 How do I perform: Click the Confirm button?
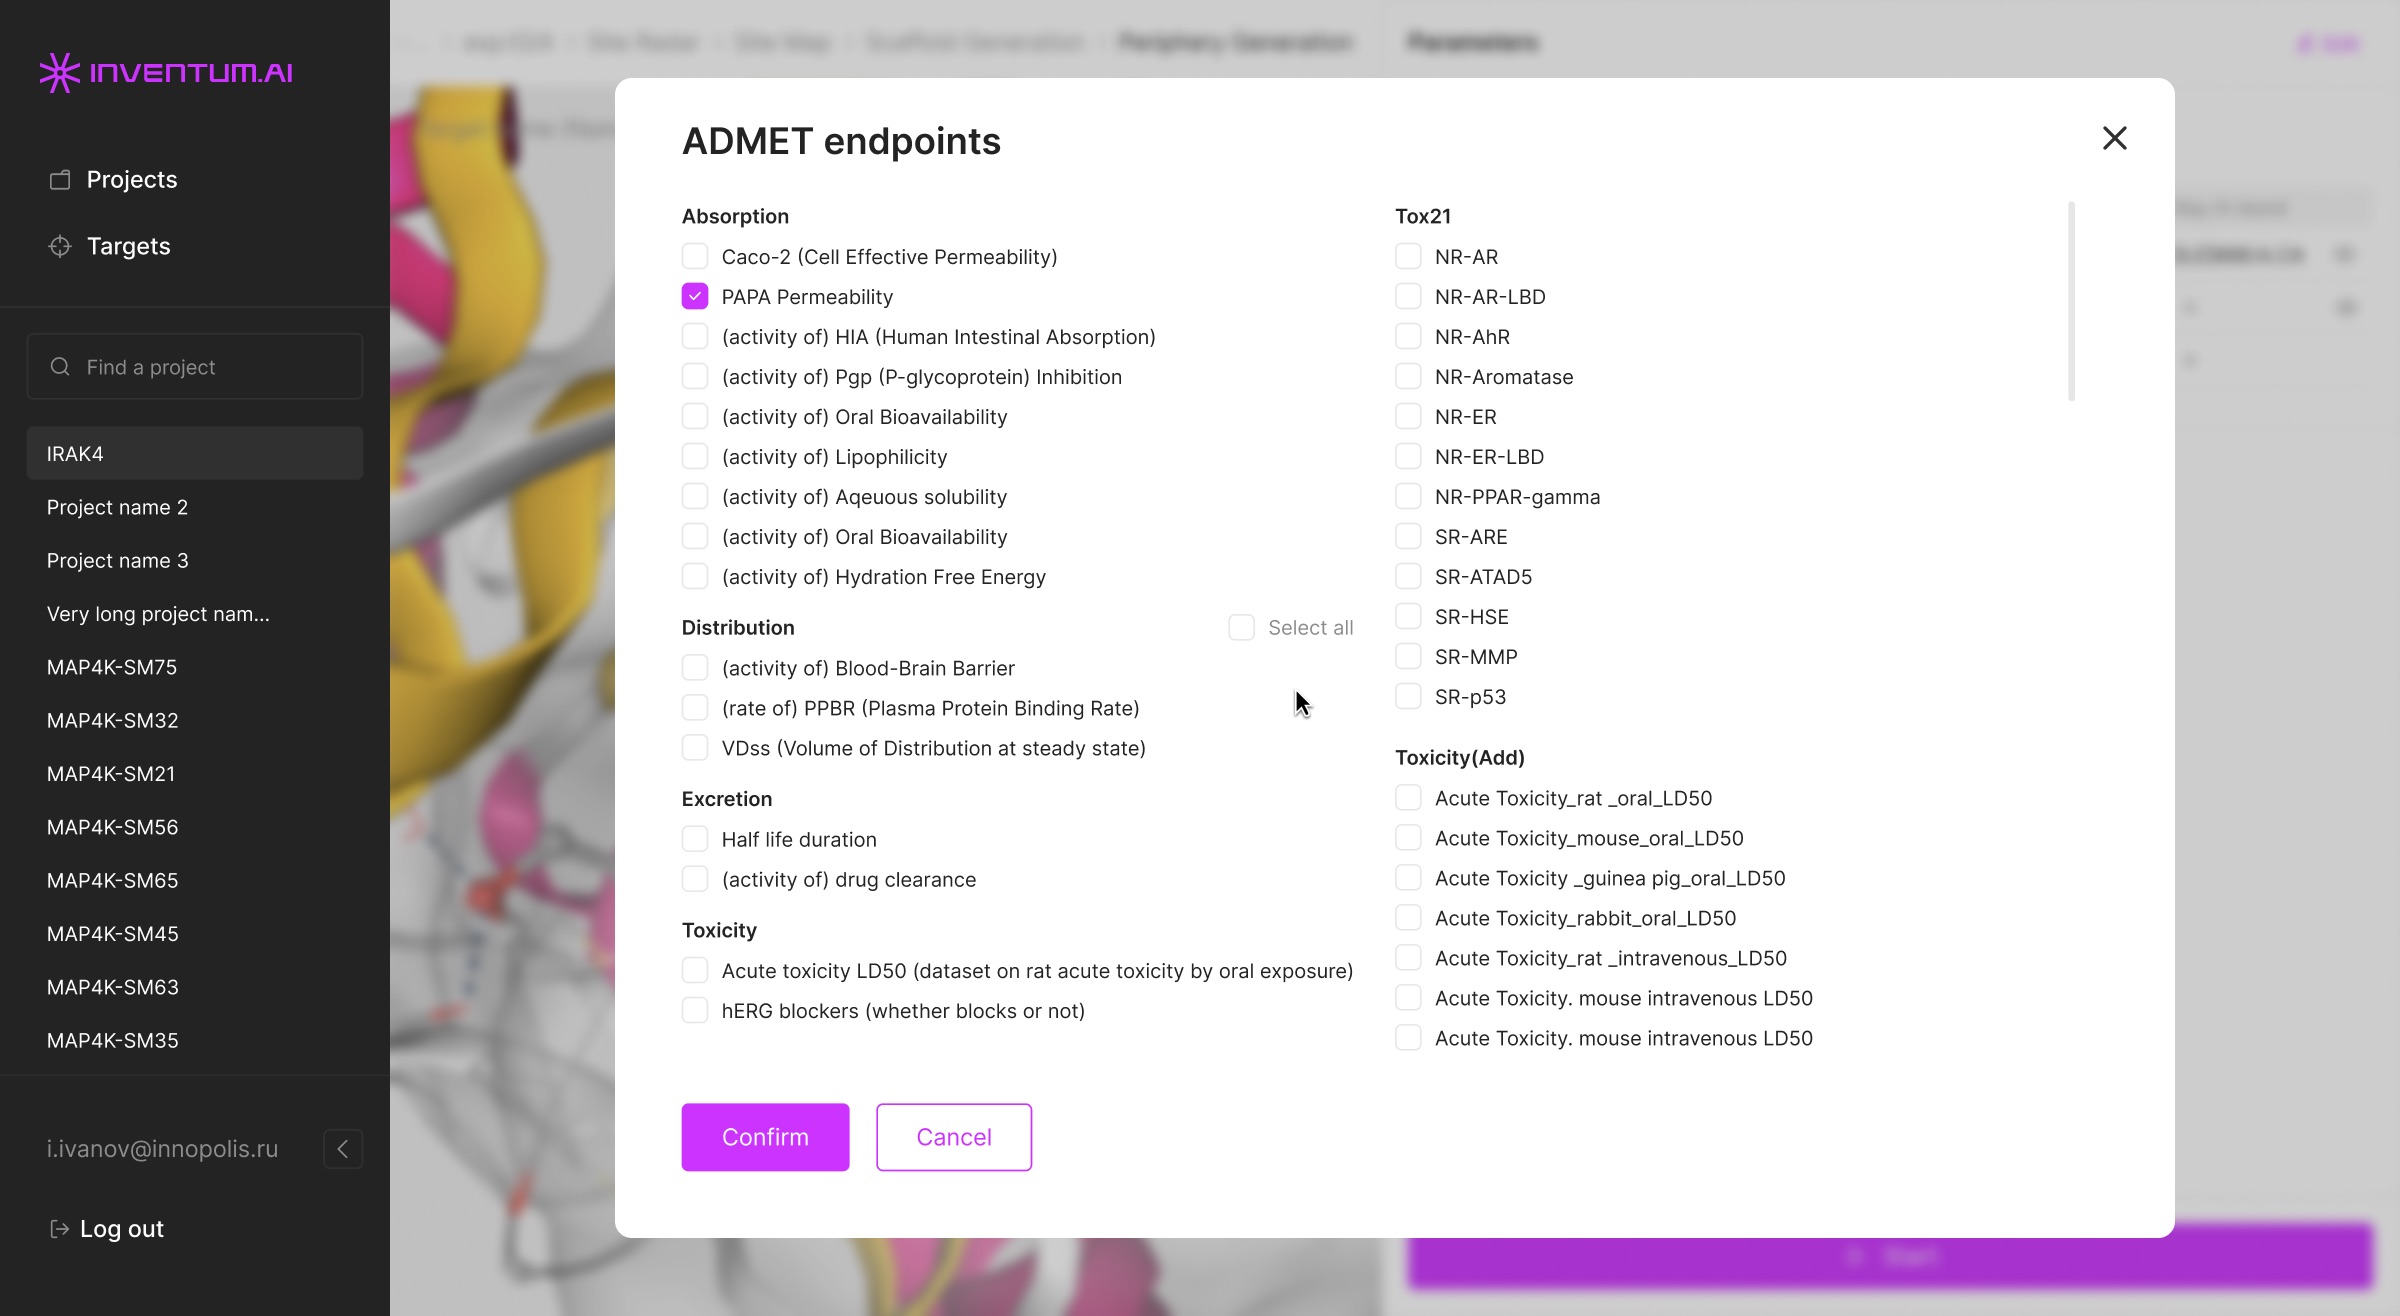(x=765, y=1137)
